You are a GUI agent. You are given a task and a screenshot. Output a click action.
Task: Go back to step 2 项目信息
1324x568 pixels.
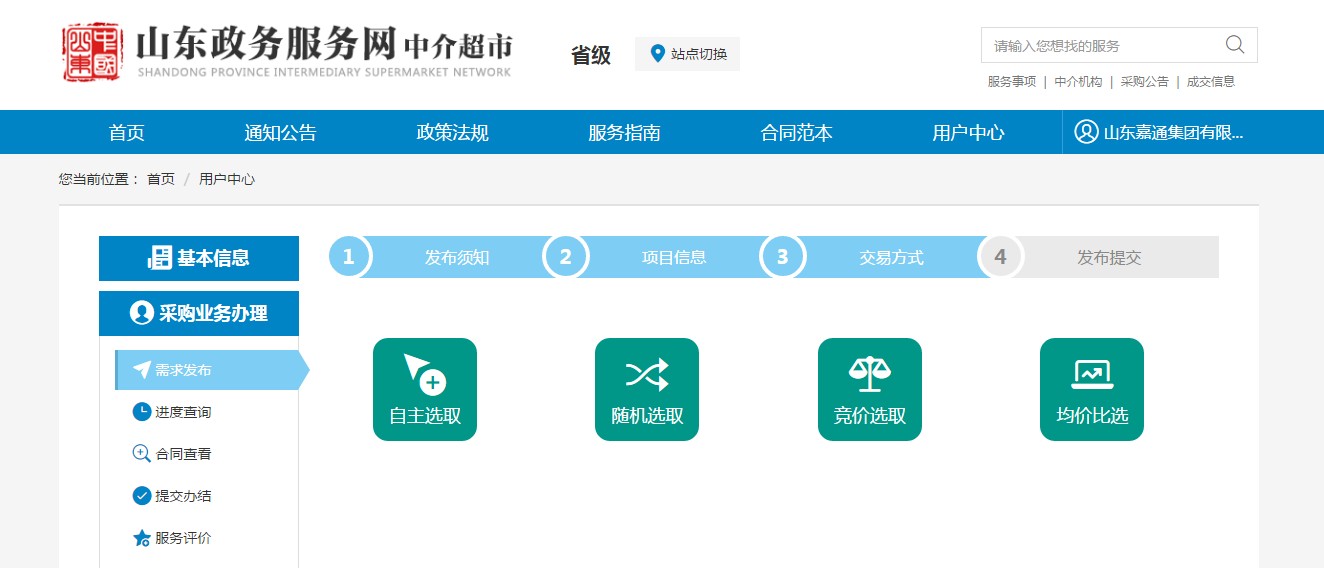pyautogui.click(x=673, y=257)
